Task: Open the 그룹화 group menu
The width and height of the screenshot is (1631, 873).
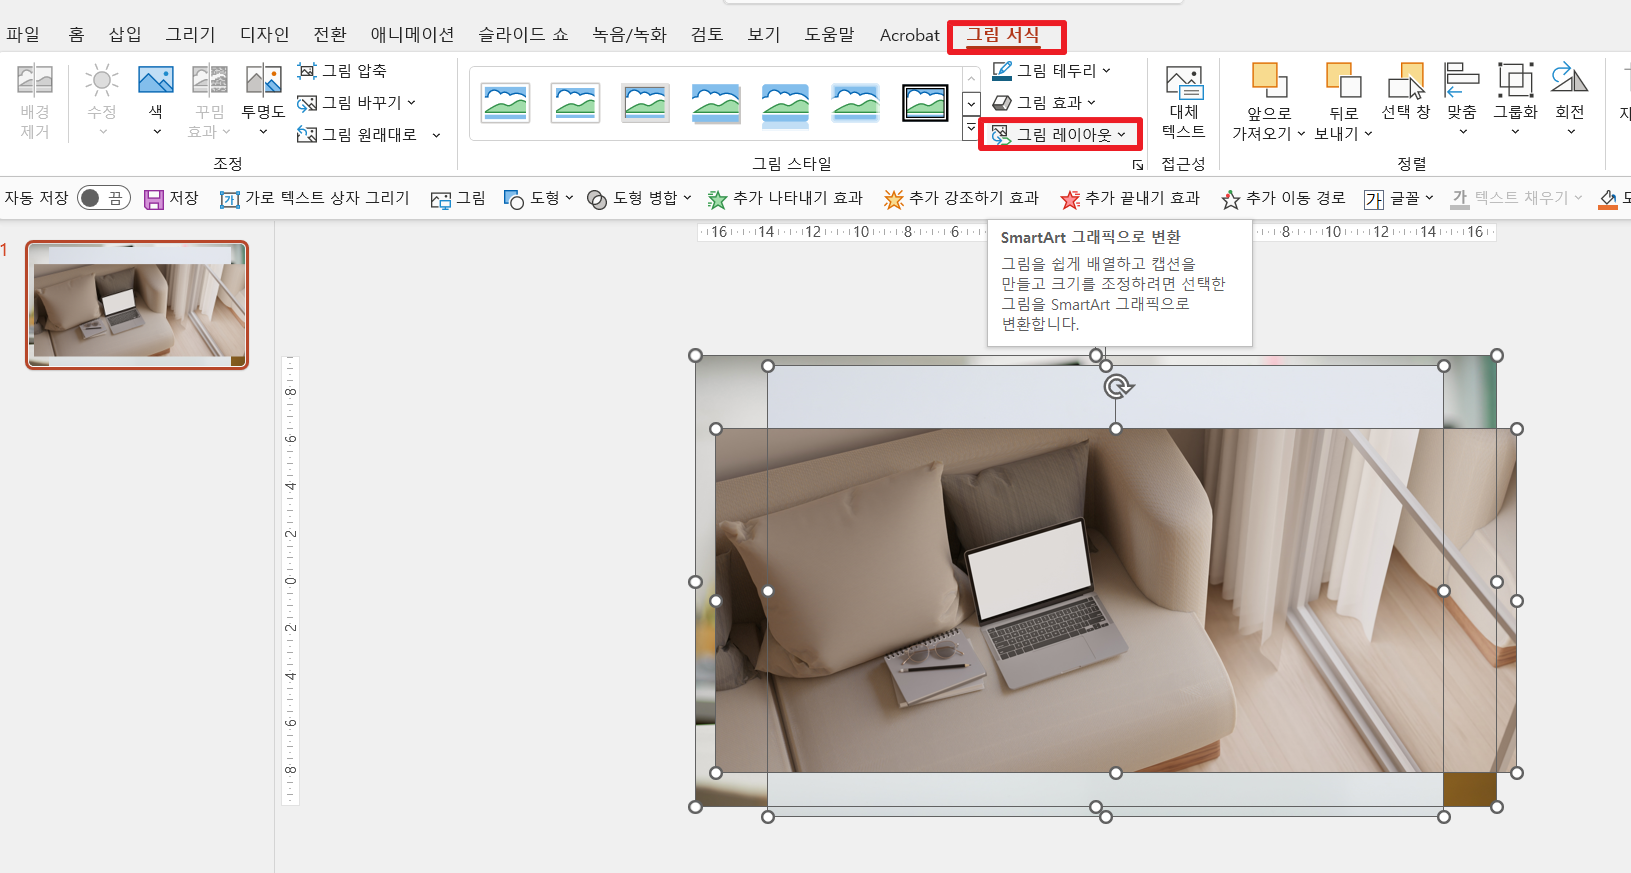Action: click(x=1515, y=100)
